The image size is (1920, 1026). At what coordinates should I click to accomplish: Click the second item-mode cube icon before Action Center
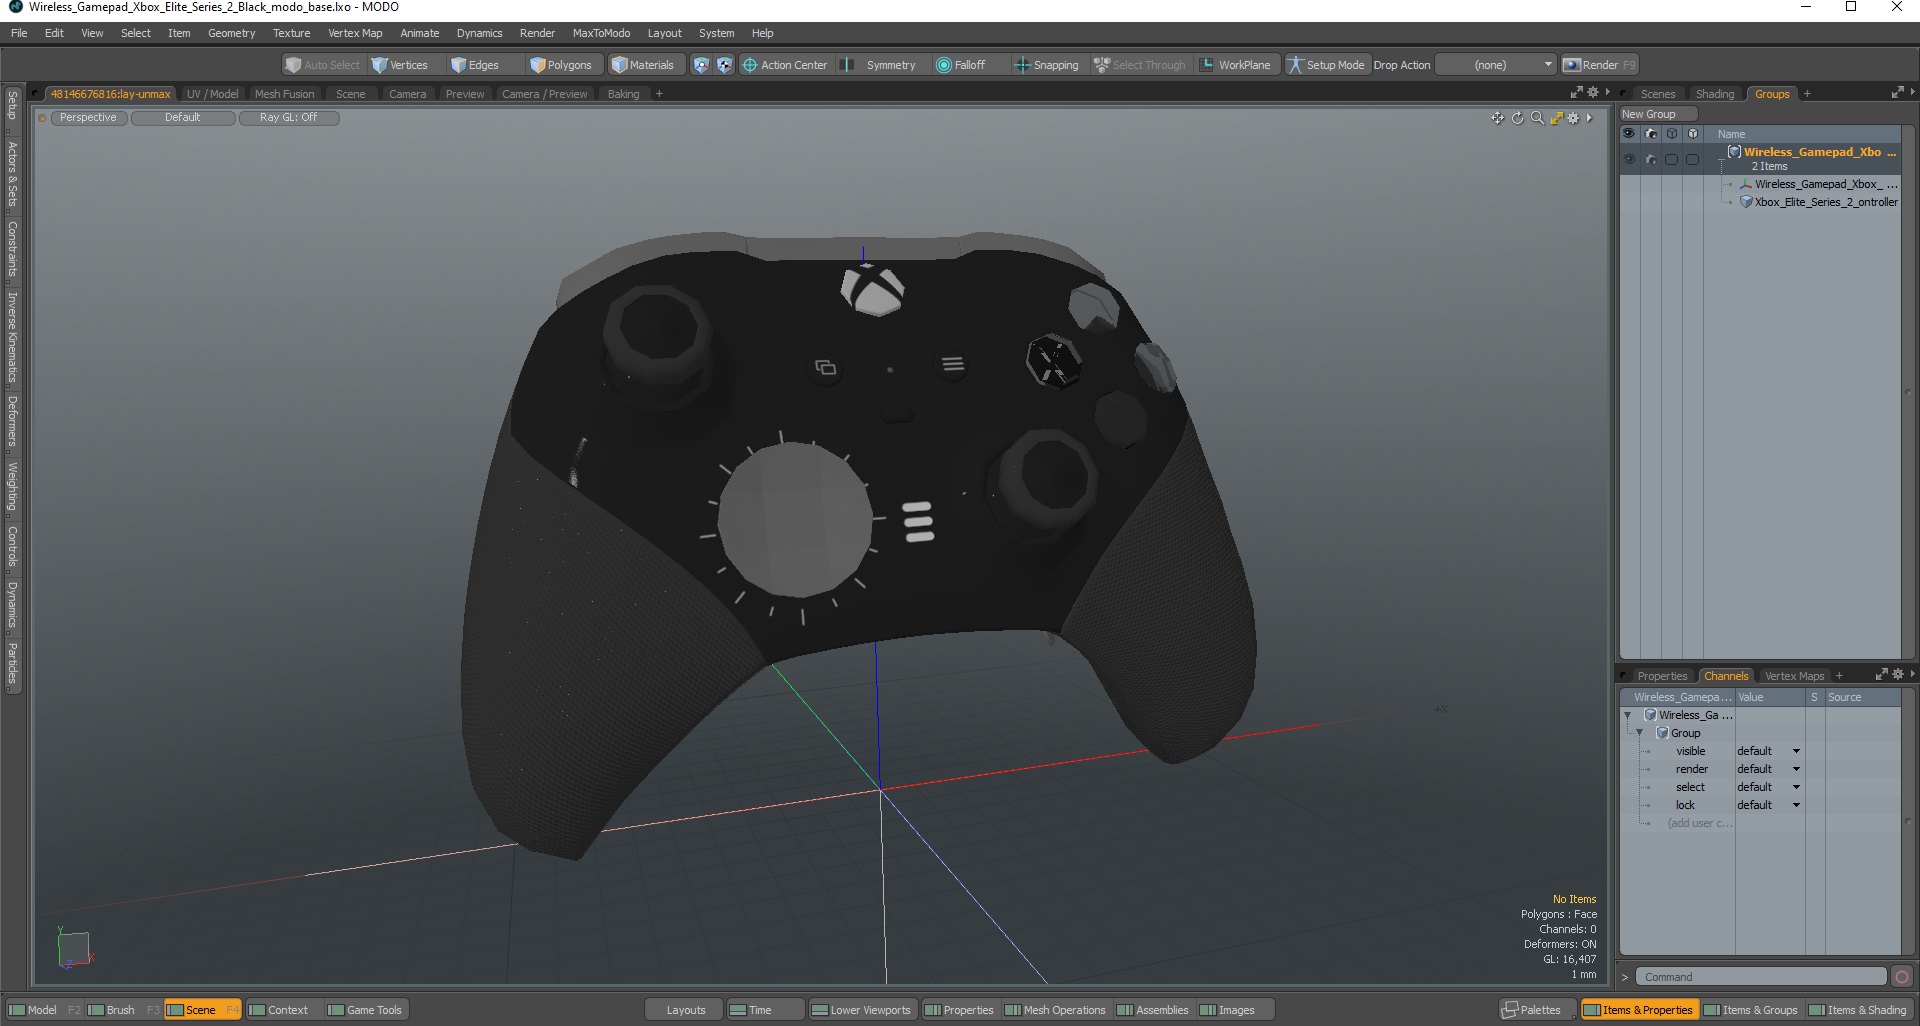[x=724, y=65]
